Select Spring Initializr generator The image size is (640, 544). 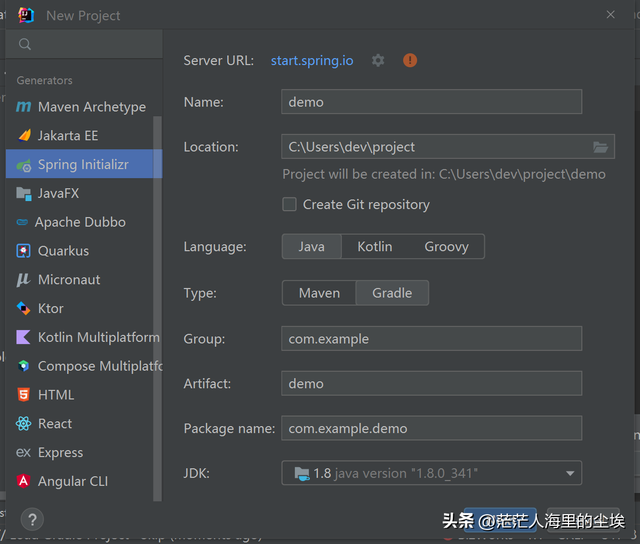[84, 164]
